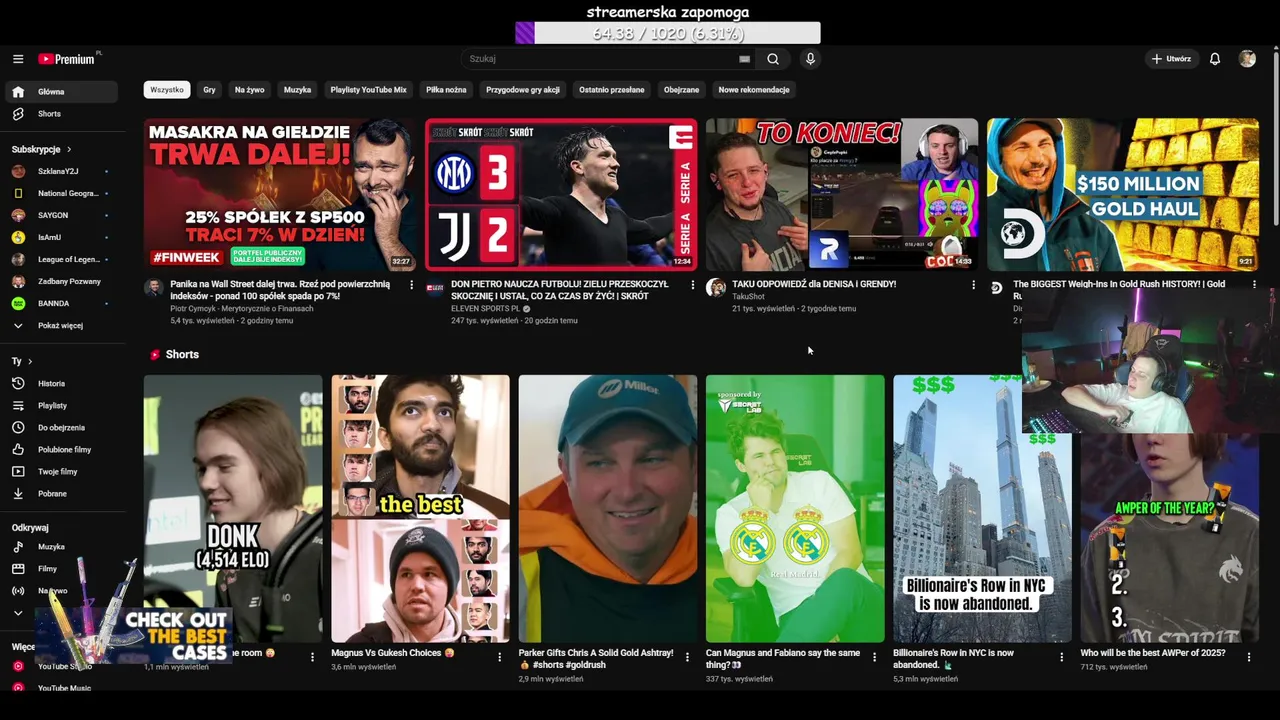
Task: Click the YouTube Premium logo
Action: click(68, 59)
